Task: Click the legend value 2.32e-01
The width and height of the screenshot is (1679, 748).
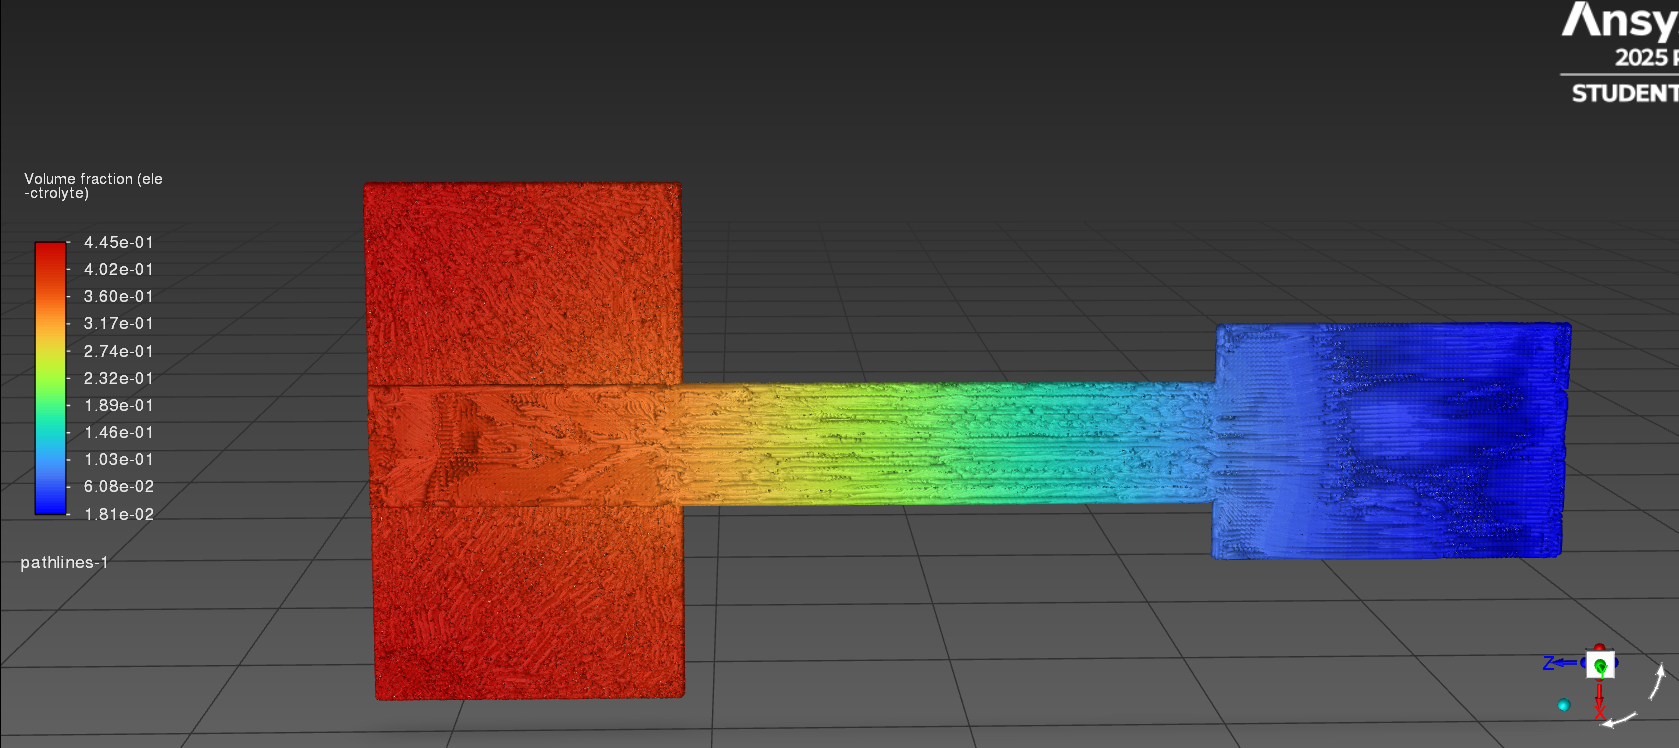Action: (x=119, y=378)
